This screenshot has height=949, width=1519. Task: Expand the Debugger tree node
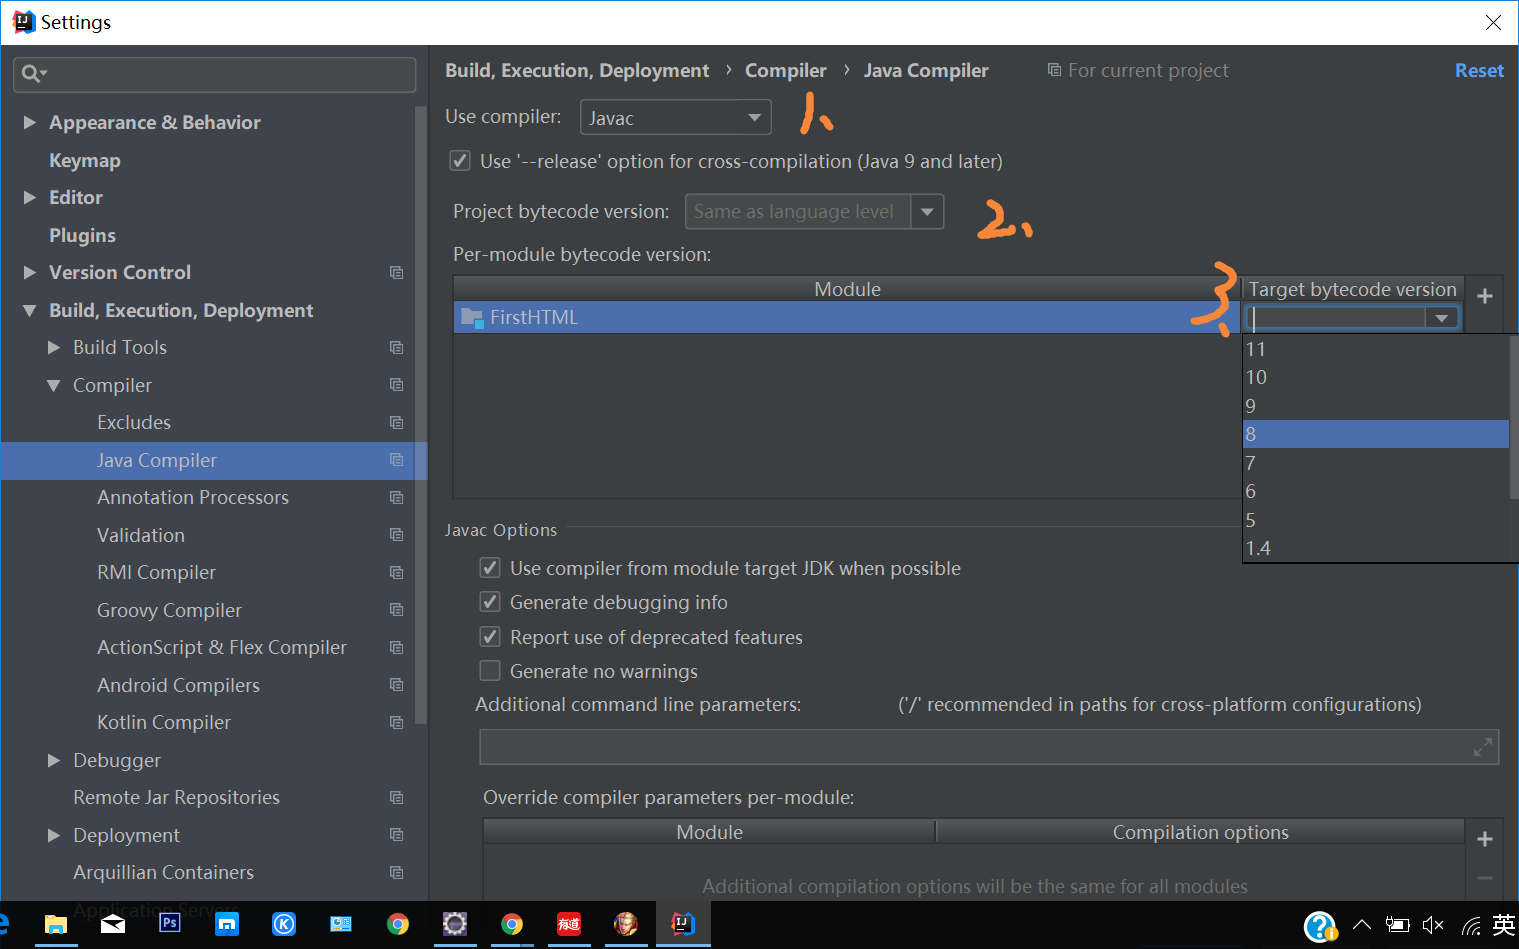point(54,760)
